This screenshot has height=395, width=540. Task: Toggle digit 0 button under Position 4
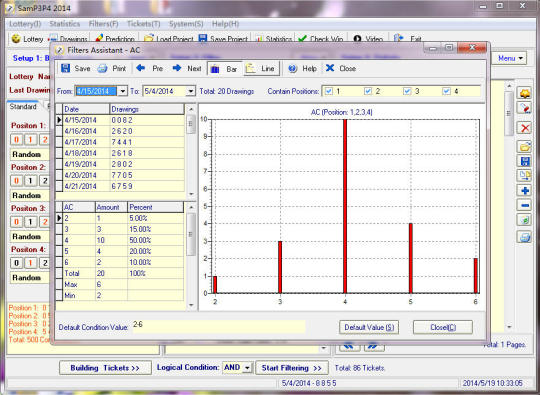(x=17, y=263)
